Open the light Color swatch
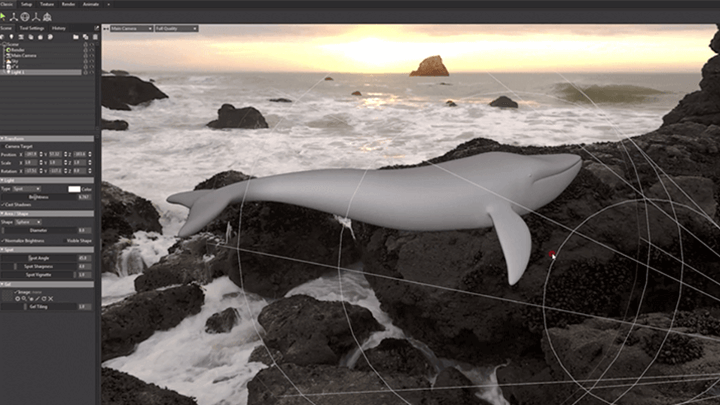Viewport: 720px width, 405px height. point(74,189)
